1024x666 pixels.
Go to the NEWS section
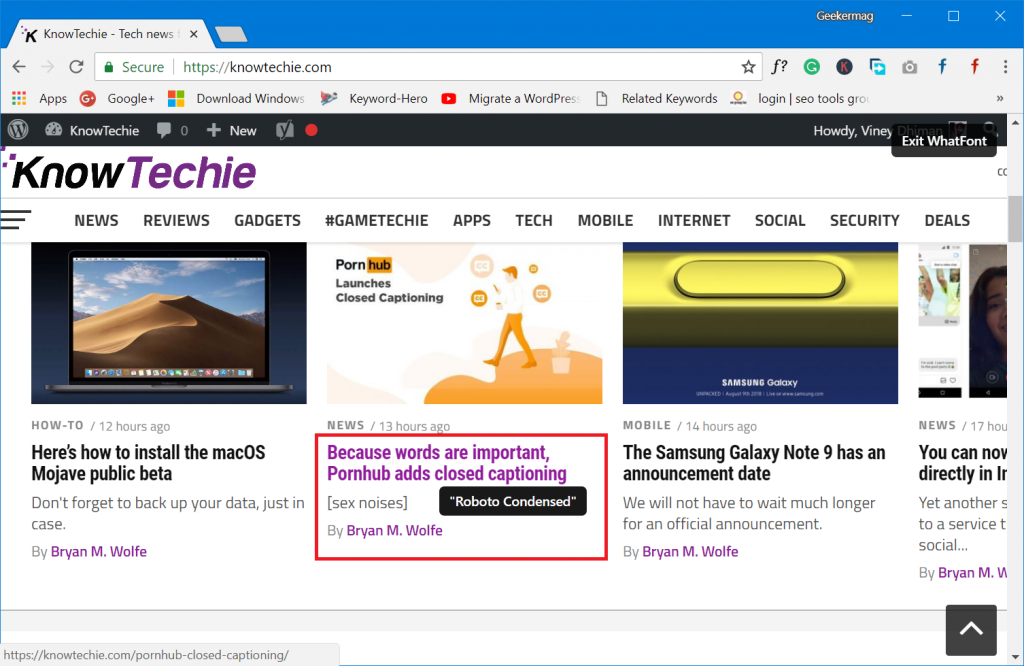[97, 221]
